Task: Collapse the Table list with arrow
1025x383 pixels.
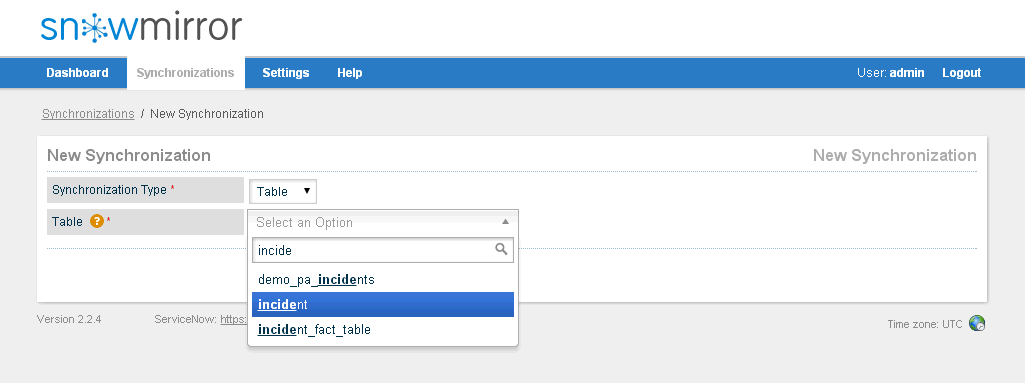Action: click(505, 222)
